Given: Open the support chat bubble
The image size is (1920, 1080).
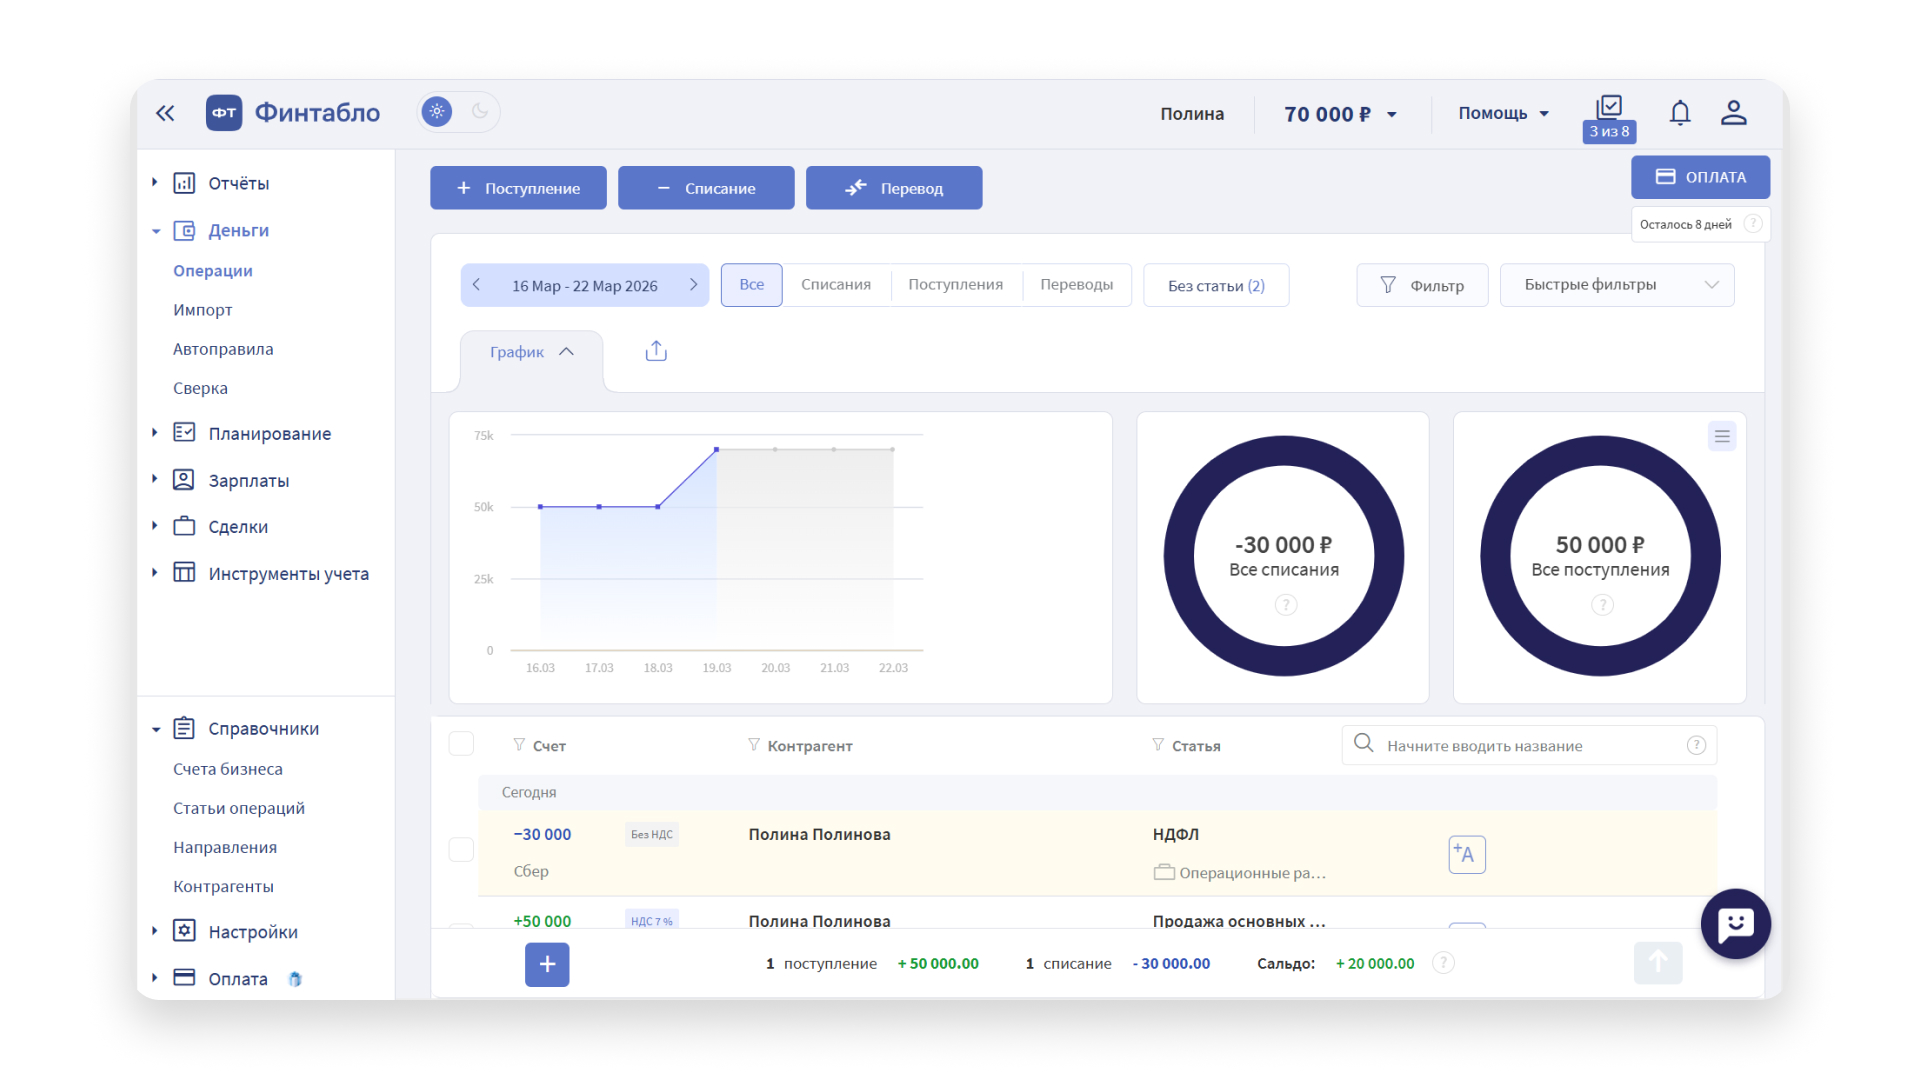Looking at the screenshot, I should [x=1735, y=924].
